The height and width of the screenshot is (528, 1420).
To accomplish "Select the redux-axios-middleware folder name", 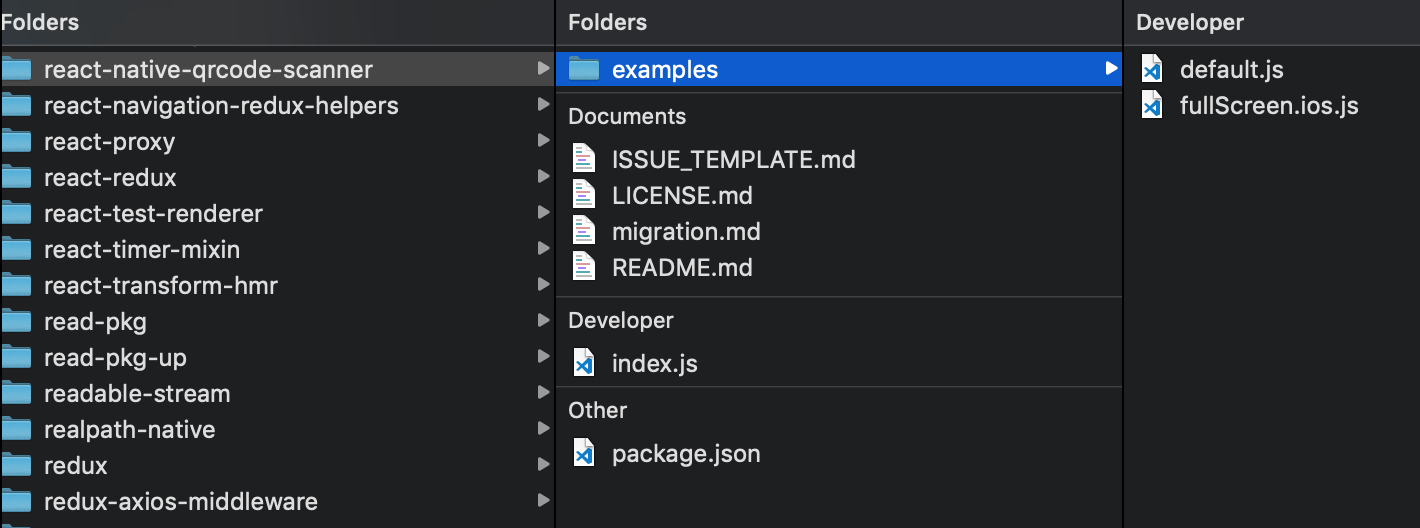I will point(181,502).
